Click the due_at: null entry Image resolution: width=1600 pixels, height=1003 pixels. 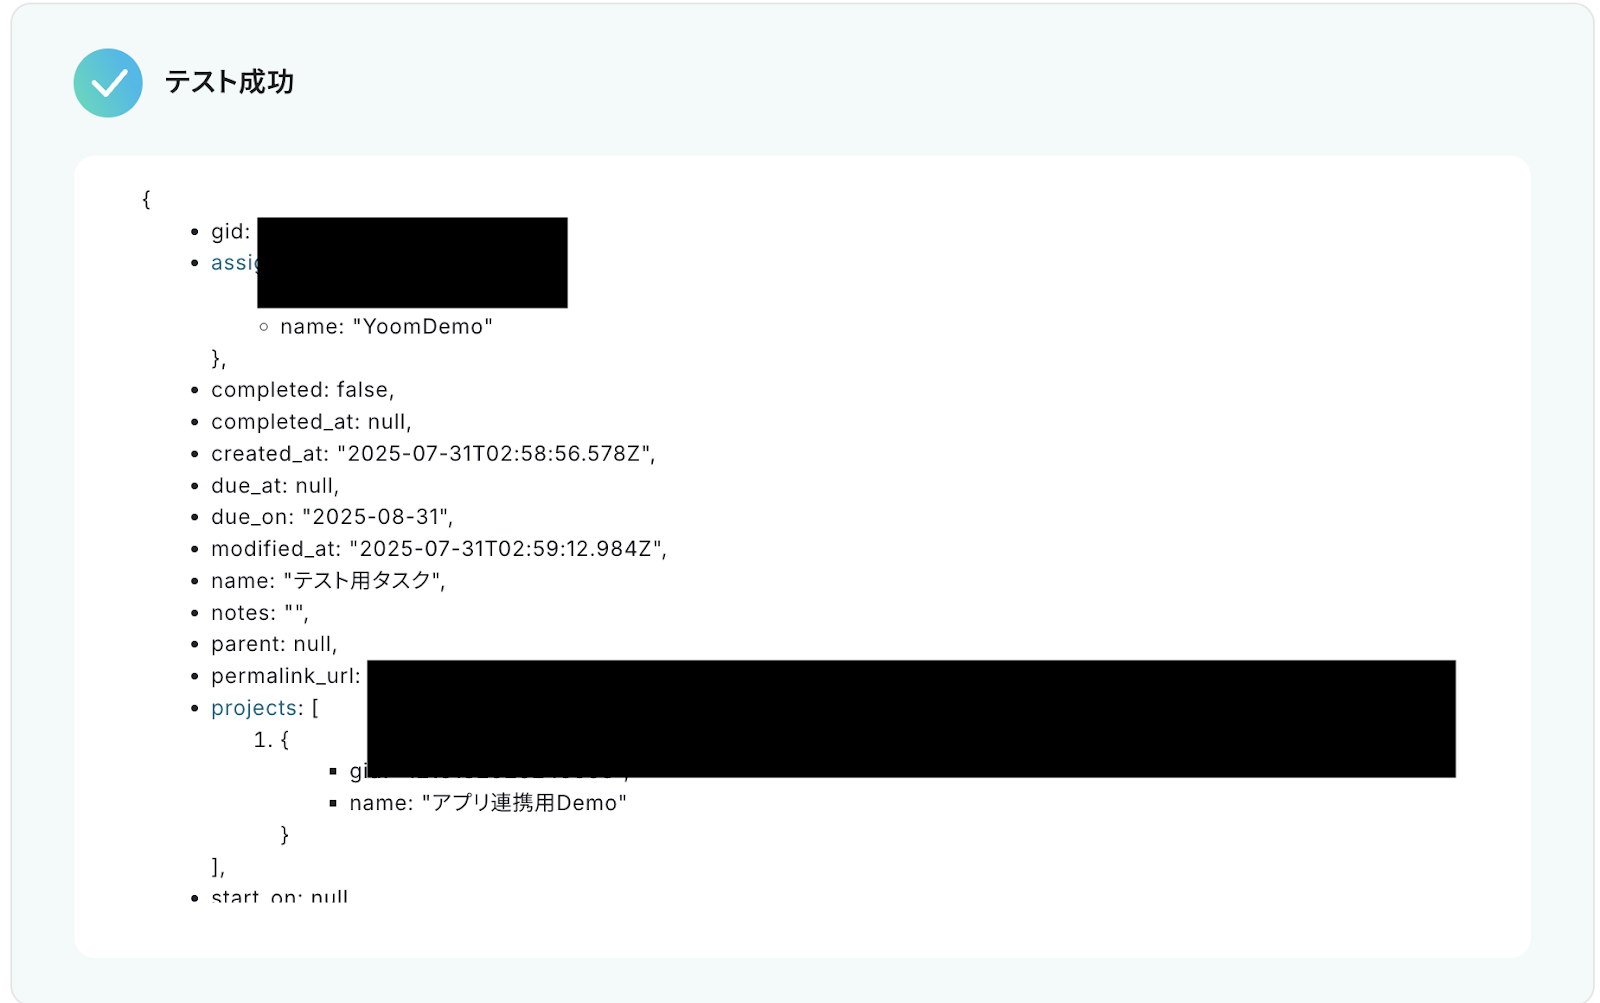(x=275, y=486)
